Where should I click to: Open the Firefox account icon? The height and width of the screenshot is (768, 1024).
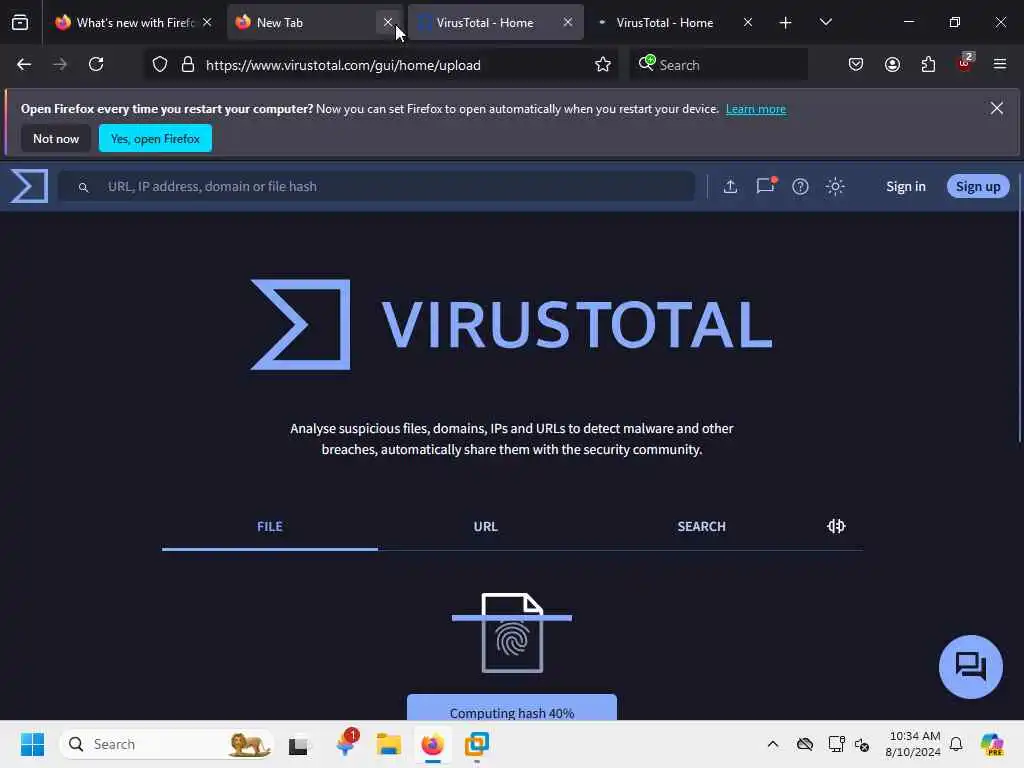(x=892, y=65)
